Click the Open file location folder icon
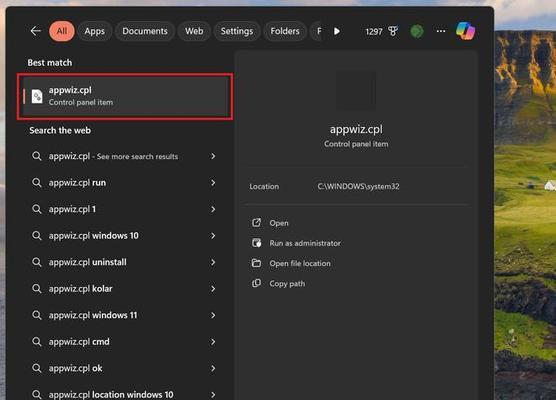 (256, 263)
